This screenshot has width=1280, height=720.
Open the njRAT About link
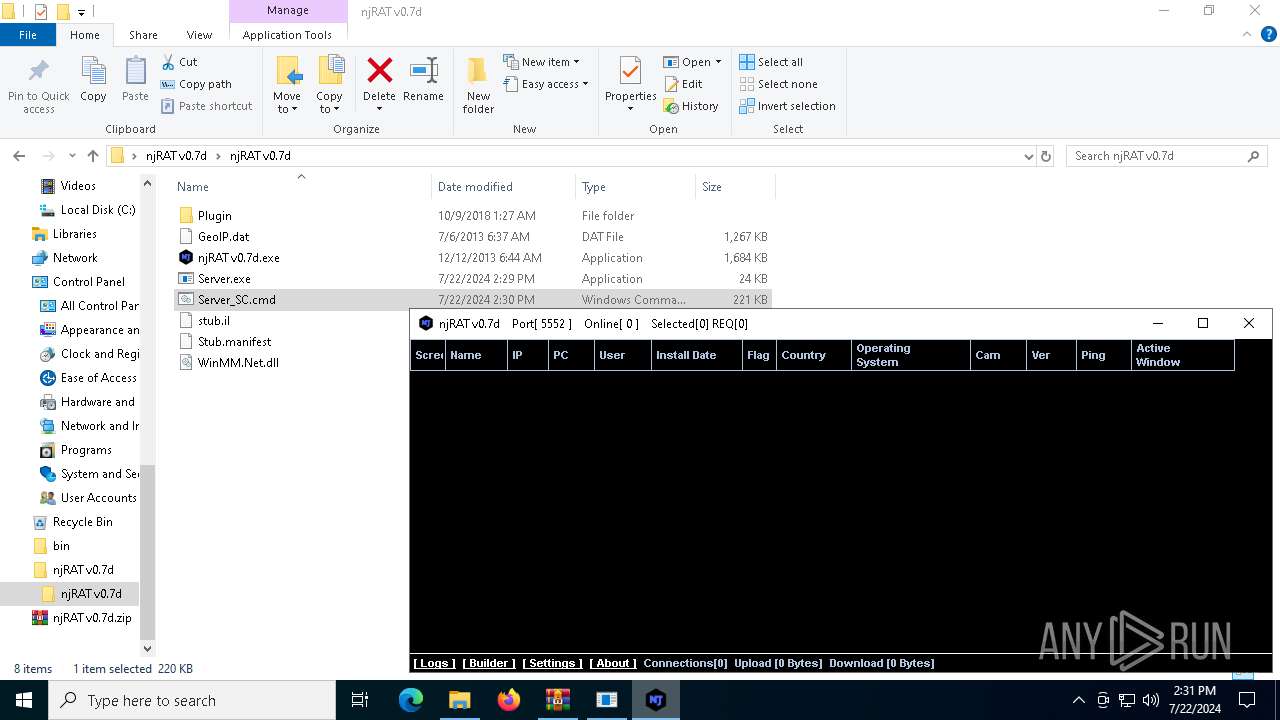coord(613,663)
